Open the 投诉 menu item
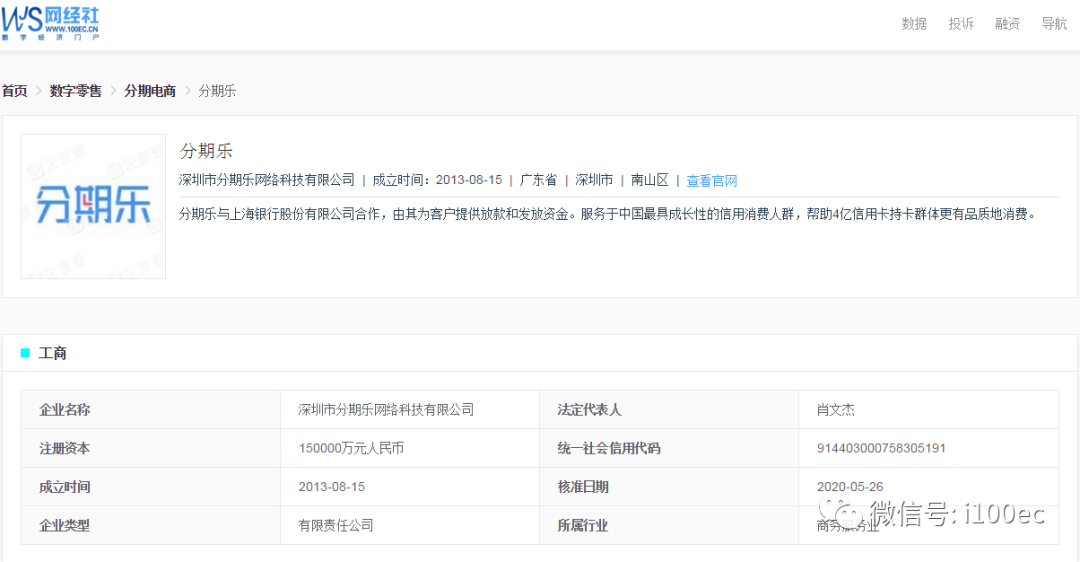Screen dimensions: 1080x562 click(961, 24)
